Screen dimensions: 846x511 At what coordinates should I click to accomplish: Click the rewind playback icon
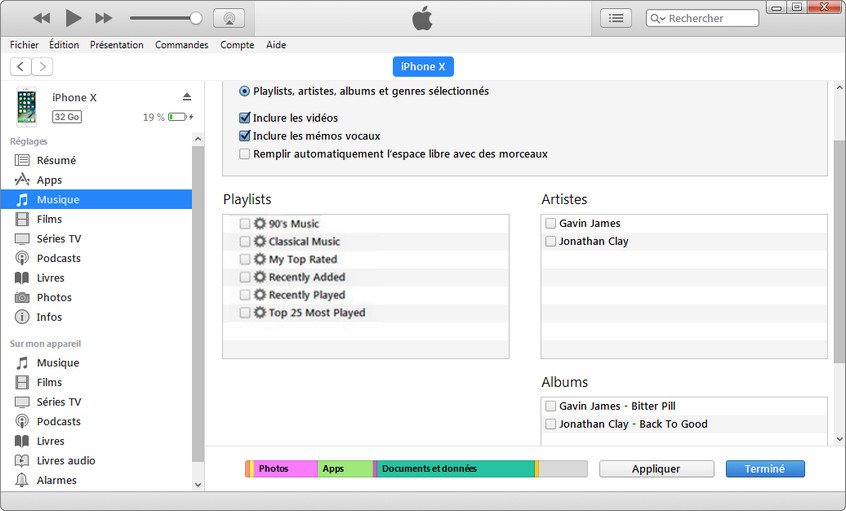tap(42, 18)
